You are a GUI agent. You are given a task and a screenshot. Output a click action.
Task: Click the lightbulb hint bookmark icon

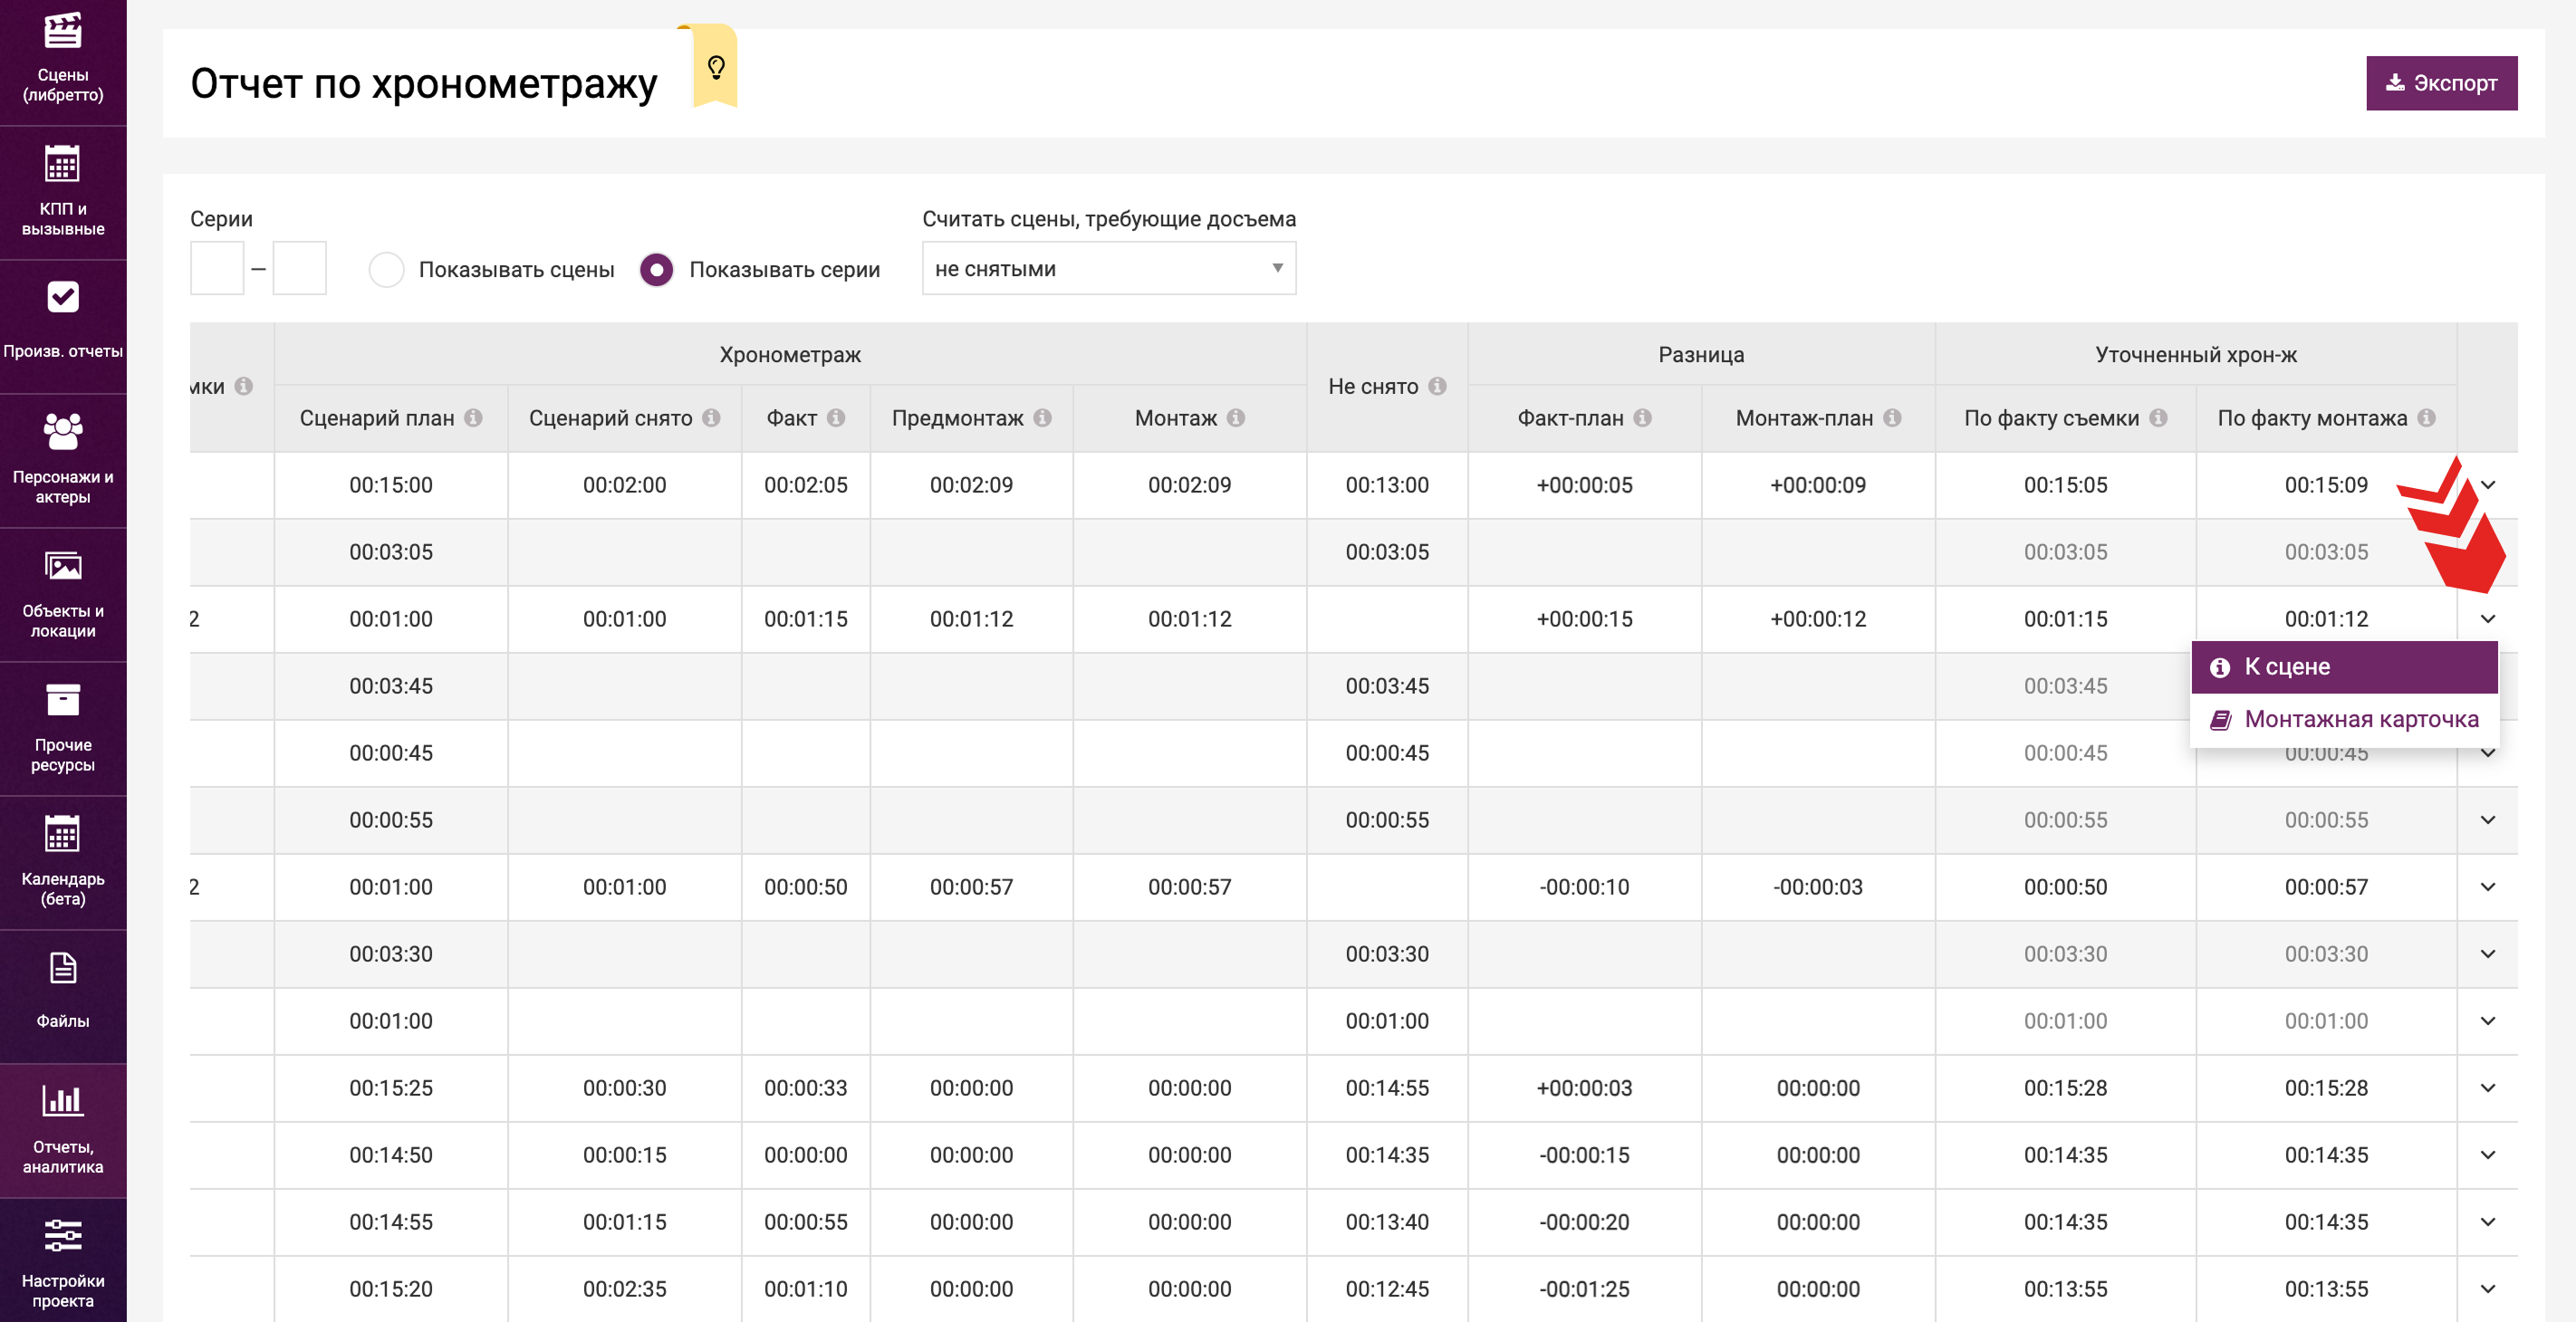pos(716,68)
